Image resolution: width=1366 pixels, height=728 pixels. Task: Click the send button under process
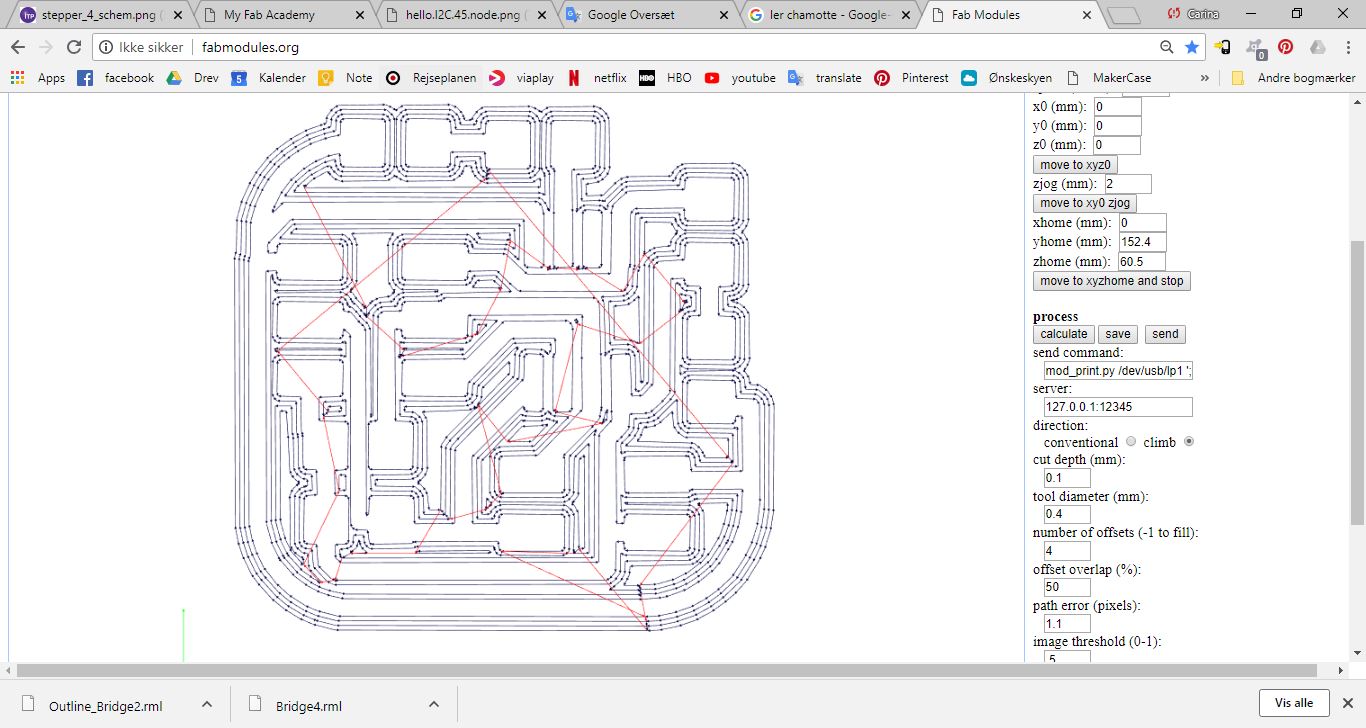[1165, 334]
